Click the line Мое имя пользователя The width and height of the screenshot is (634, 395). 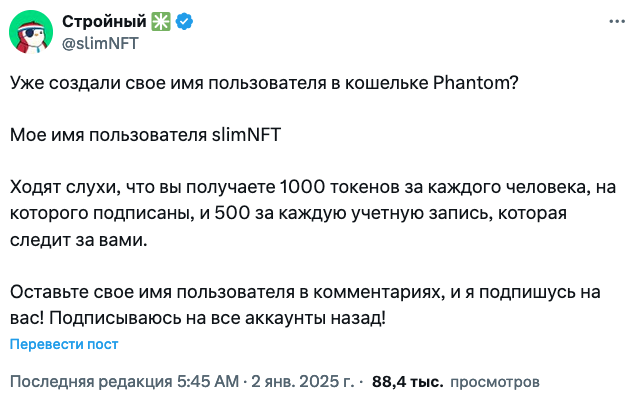coord(145,135)
